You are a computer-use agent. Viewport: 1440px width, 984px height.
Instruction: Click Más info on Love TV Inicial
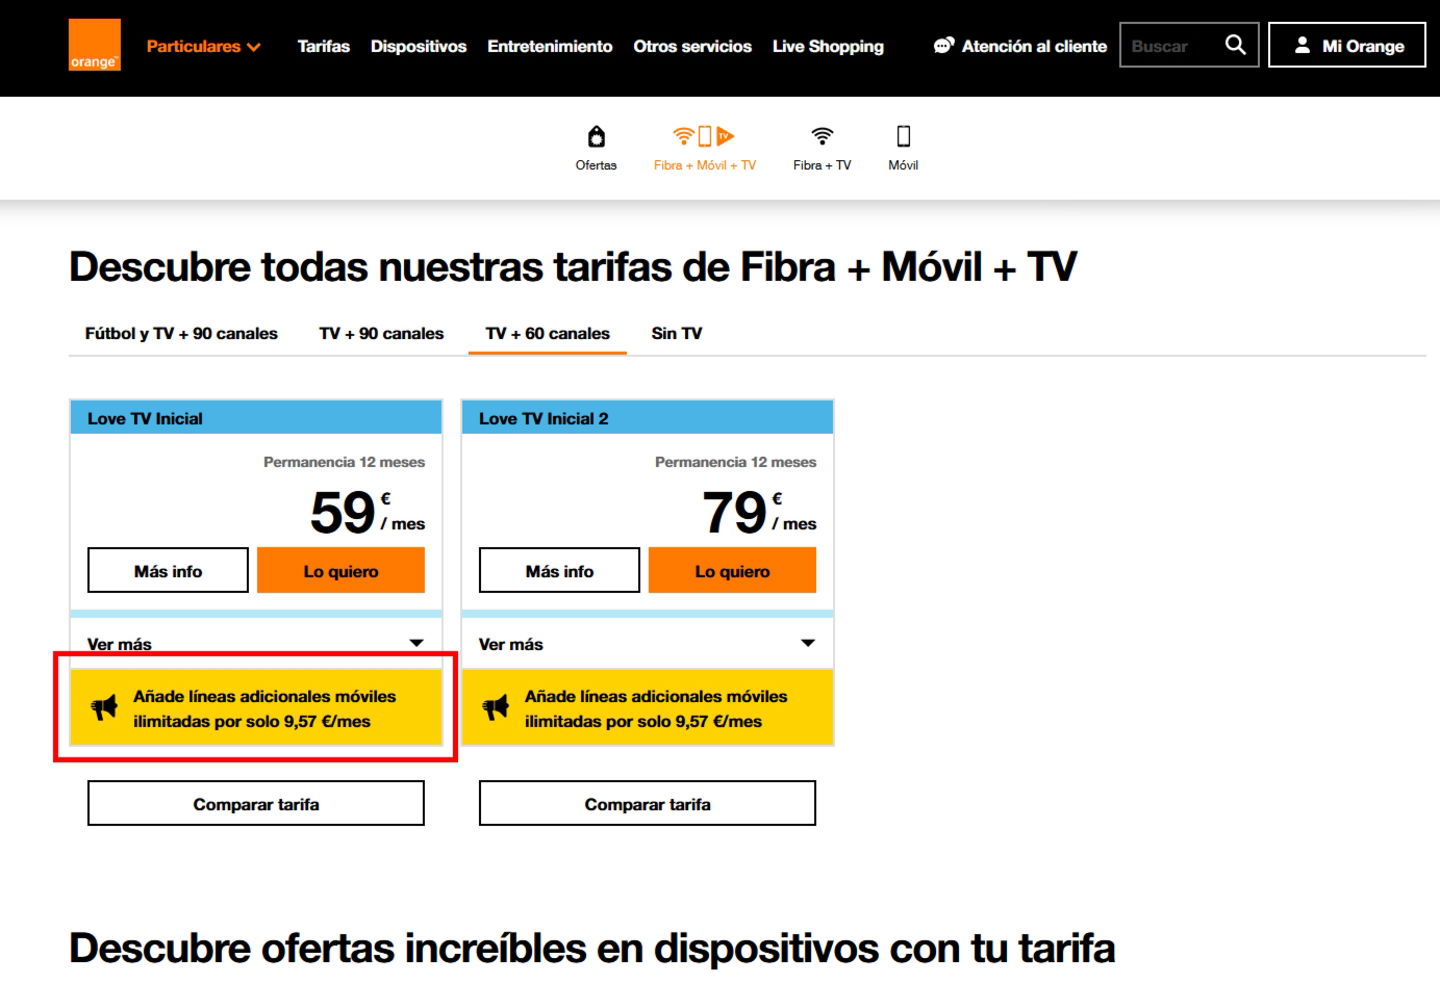[168, 570]
